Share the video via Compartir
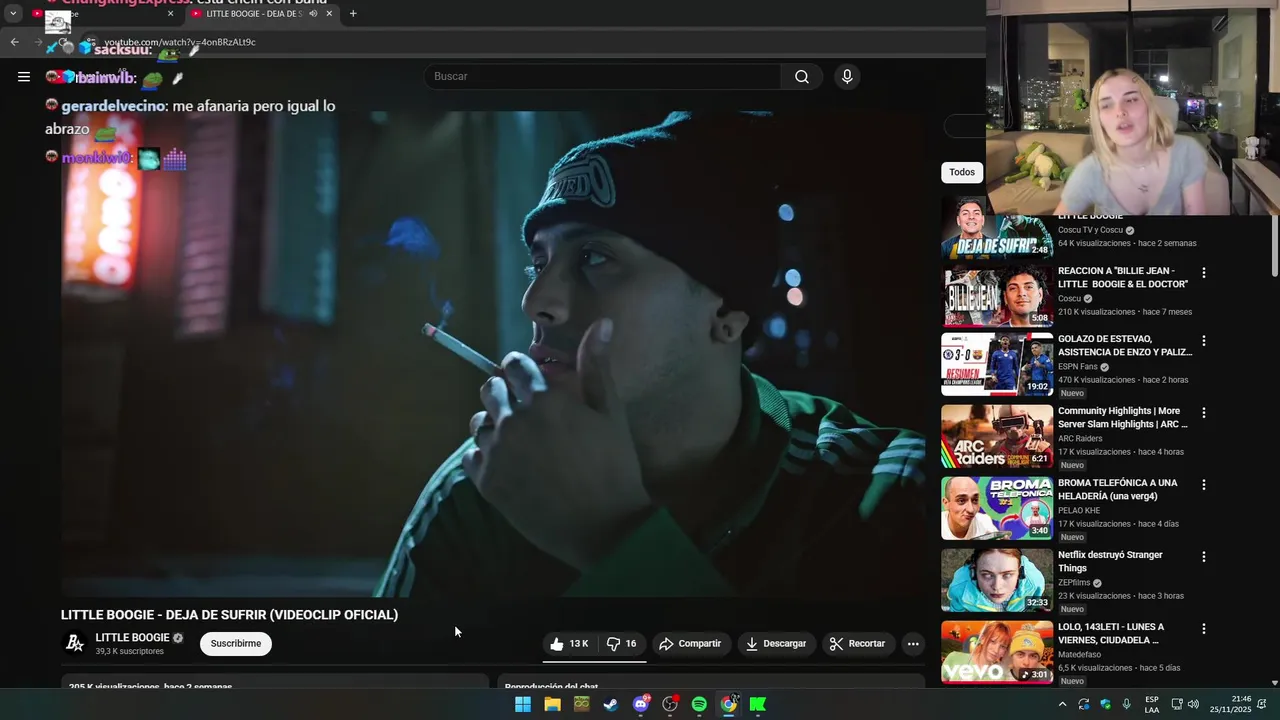1280x720 pixels. click(x=690, y=644)
